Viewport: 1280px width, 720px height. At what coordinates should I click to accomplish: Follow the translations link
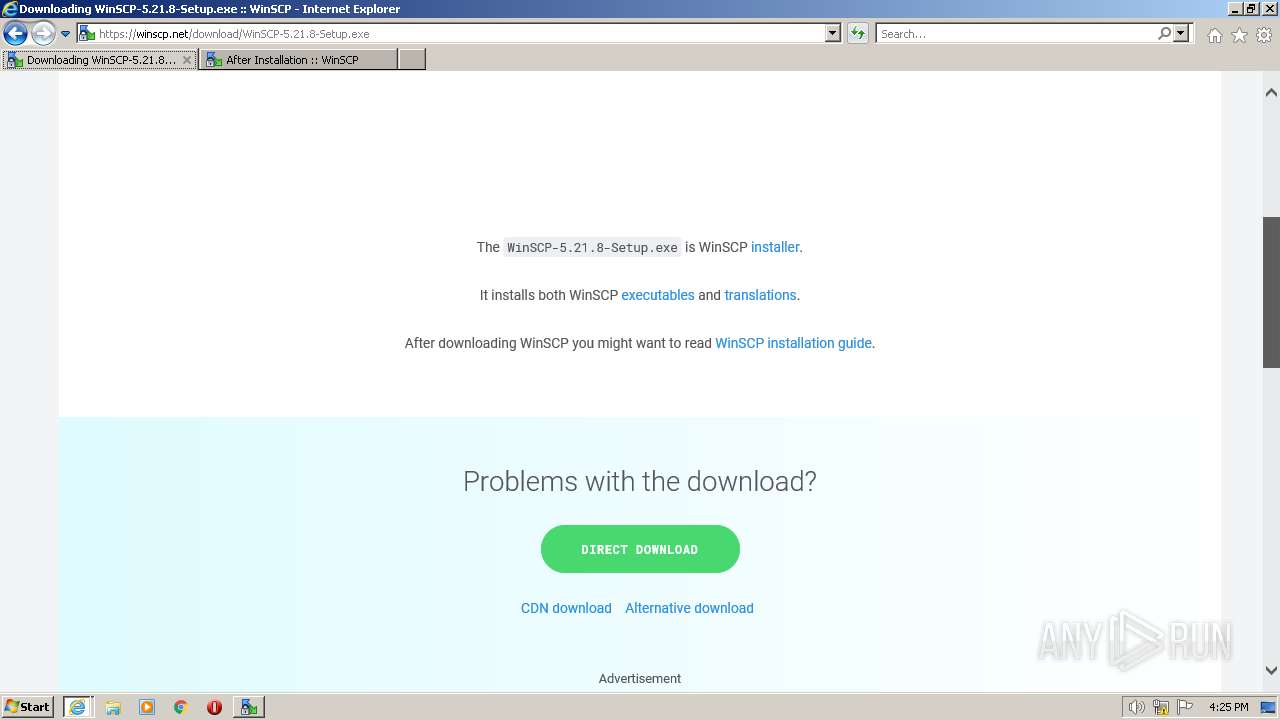coord(760,295)
